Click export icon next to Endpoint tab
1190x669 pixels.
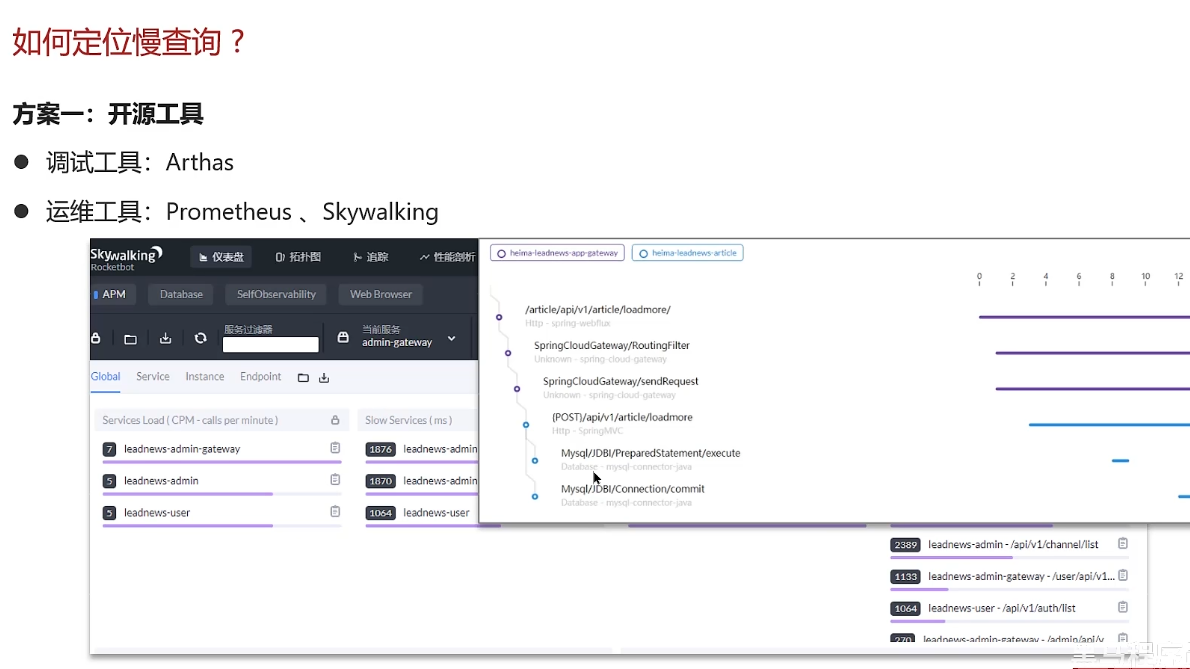point(324,378)
